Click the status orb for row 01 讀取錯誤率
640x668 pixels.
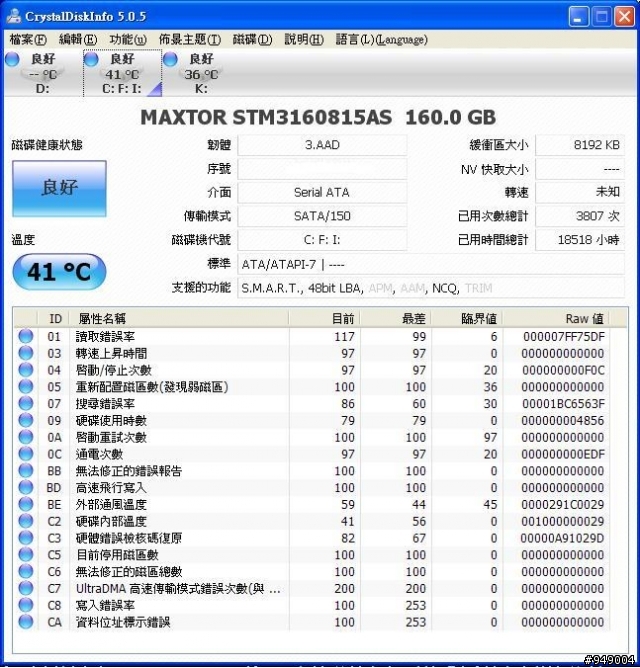pyautogui.click(x=26, y=336)
